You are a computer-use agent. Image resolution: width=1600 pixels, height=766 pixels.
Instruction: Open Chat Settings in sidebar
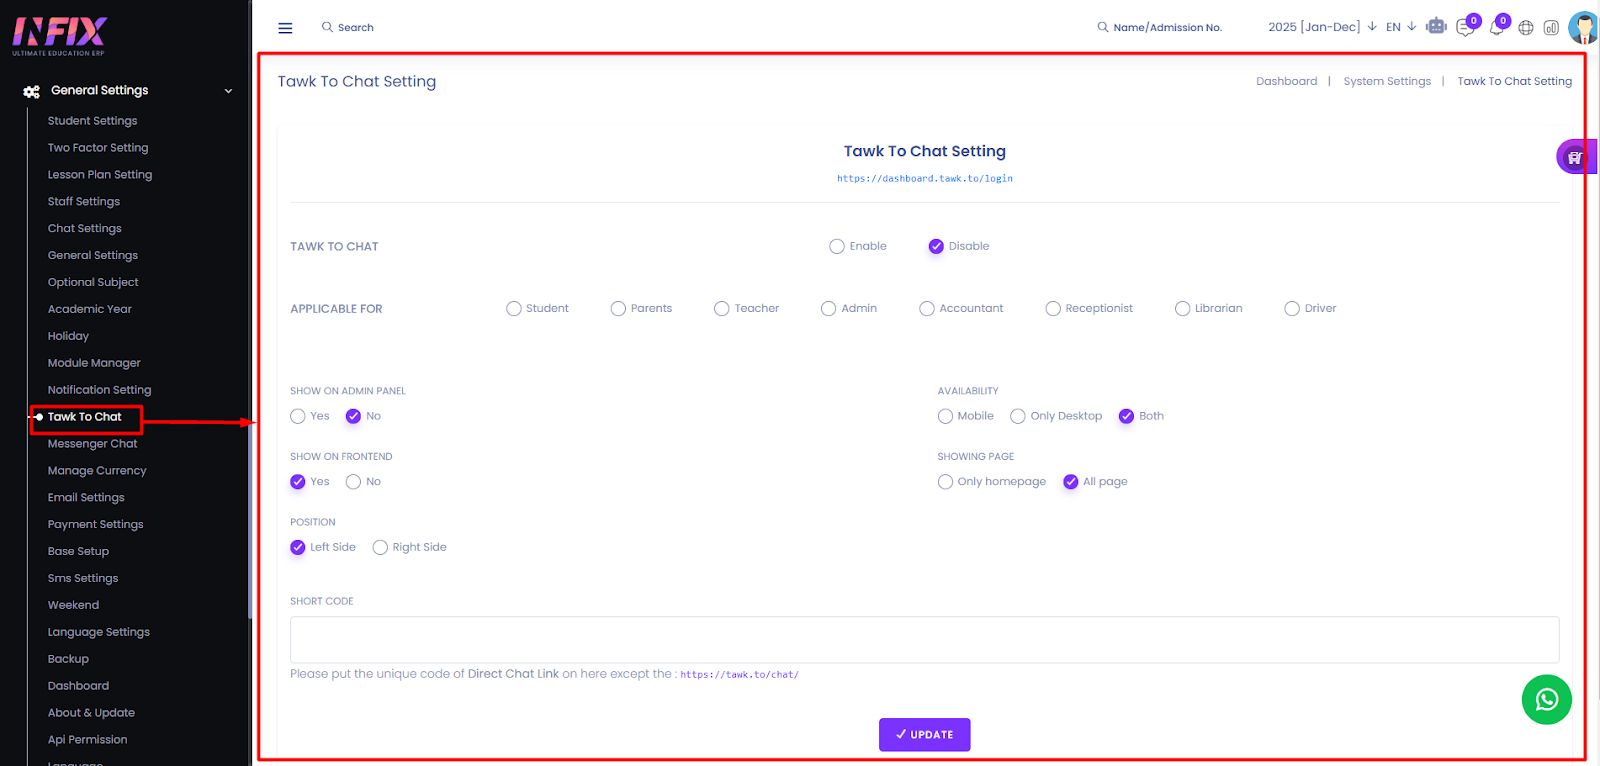tap(85, 229)
